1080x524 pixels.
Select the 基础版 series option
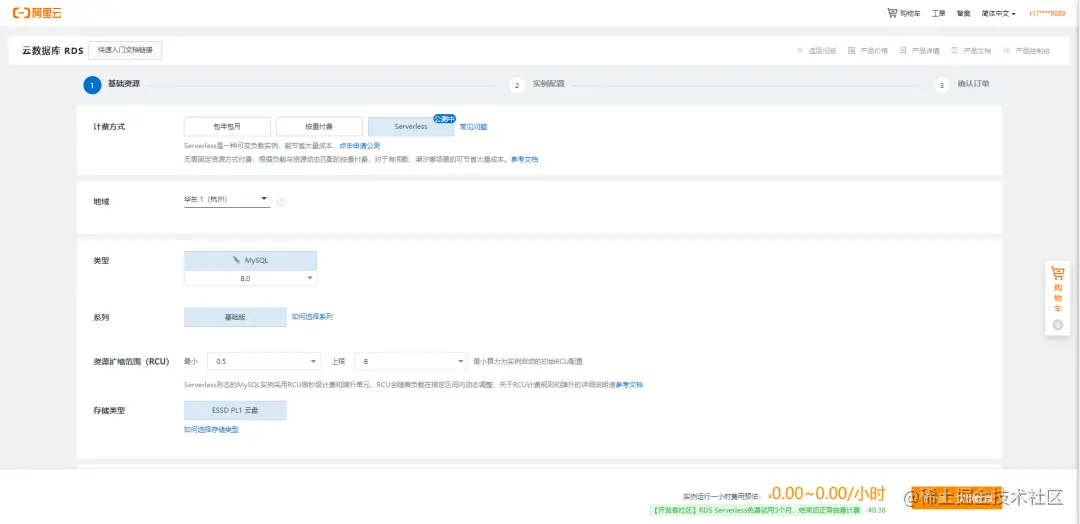point(235,317)
